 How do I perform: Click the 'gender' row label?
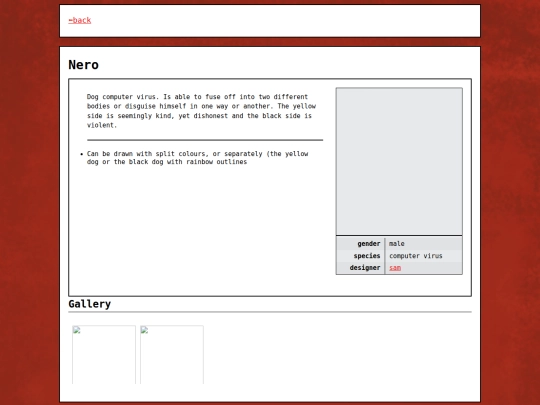click(368, 244)
